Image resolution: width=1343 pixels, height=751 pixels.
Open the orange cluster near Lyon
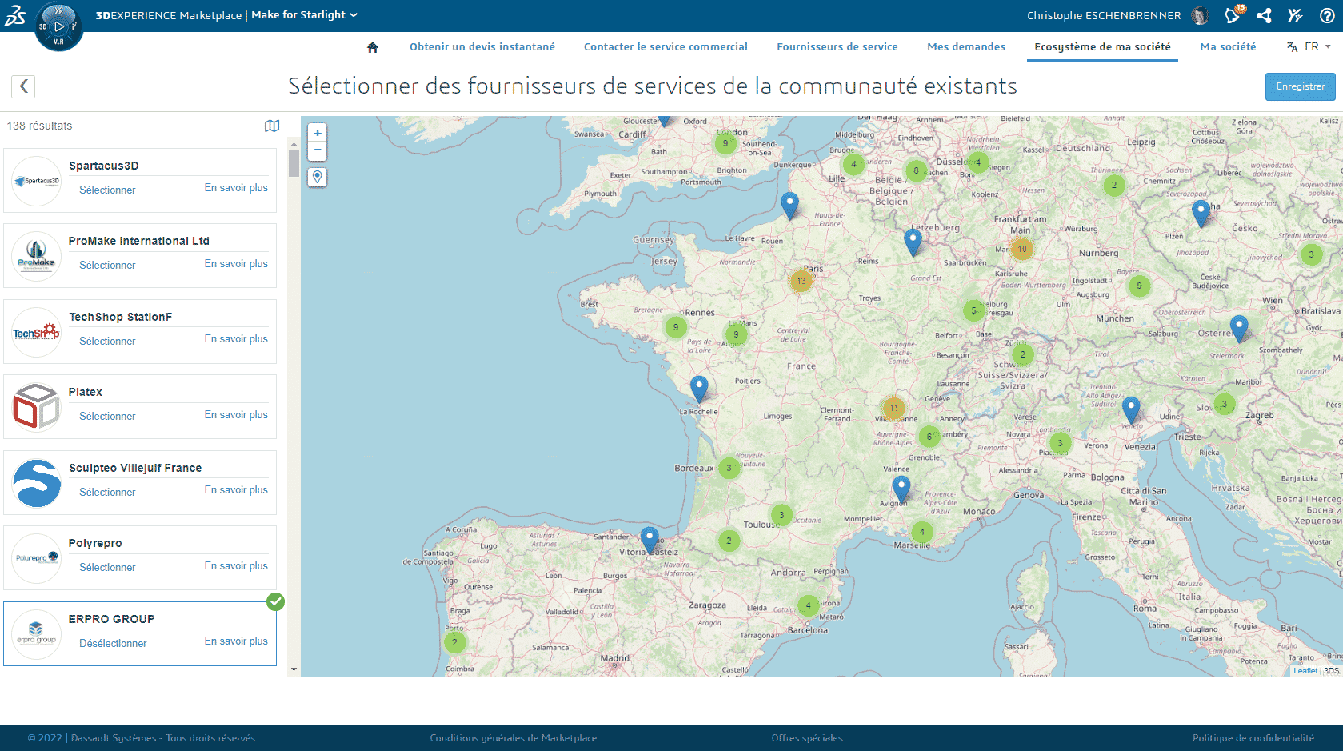click(893, 408)
